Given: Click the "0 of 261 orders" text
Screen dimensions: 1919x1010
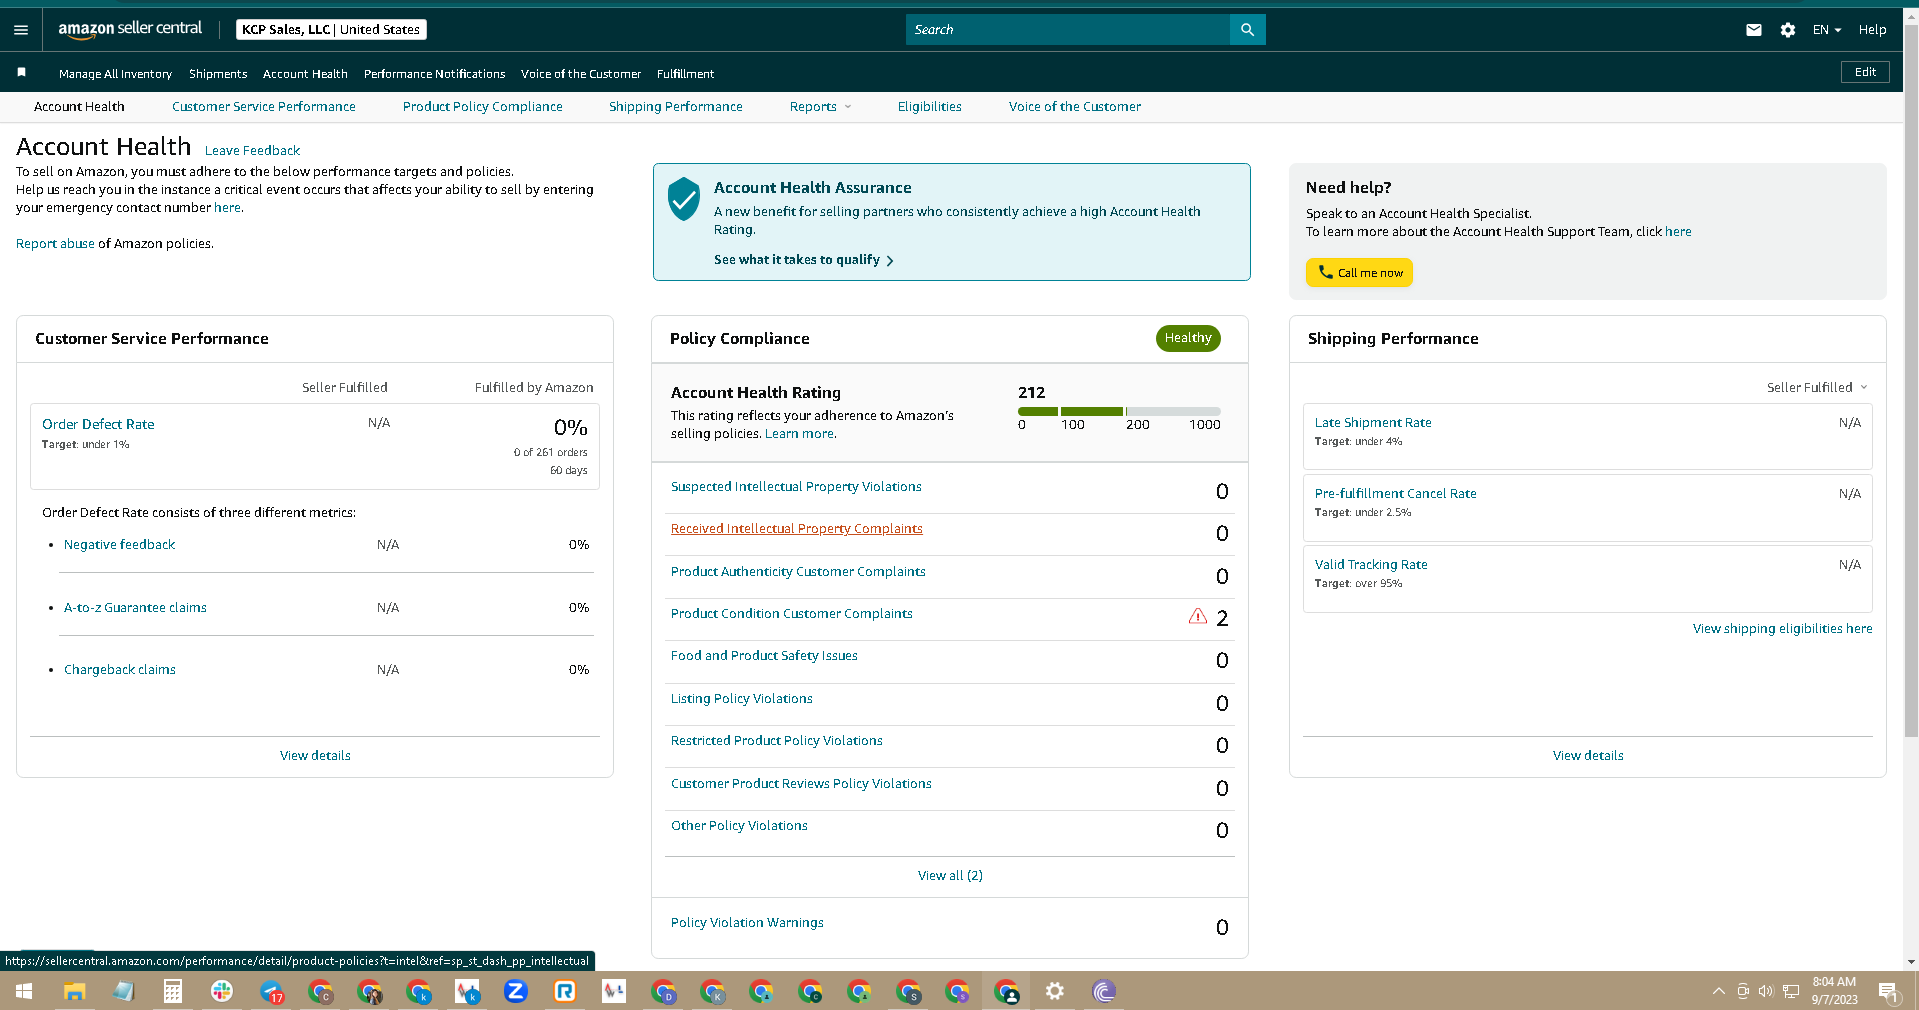Looking at the screenshot, I should [551, 453].
